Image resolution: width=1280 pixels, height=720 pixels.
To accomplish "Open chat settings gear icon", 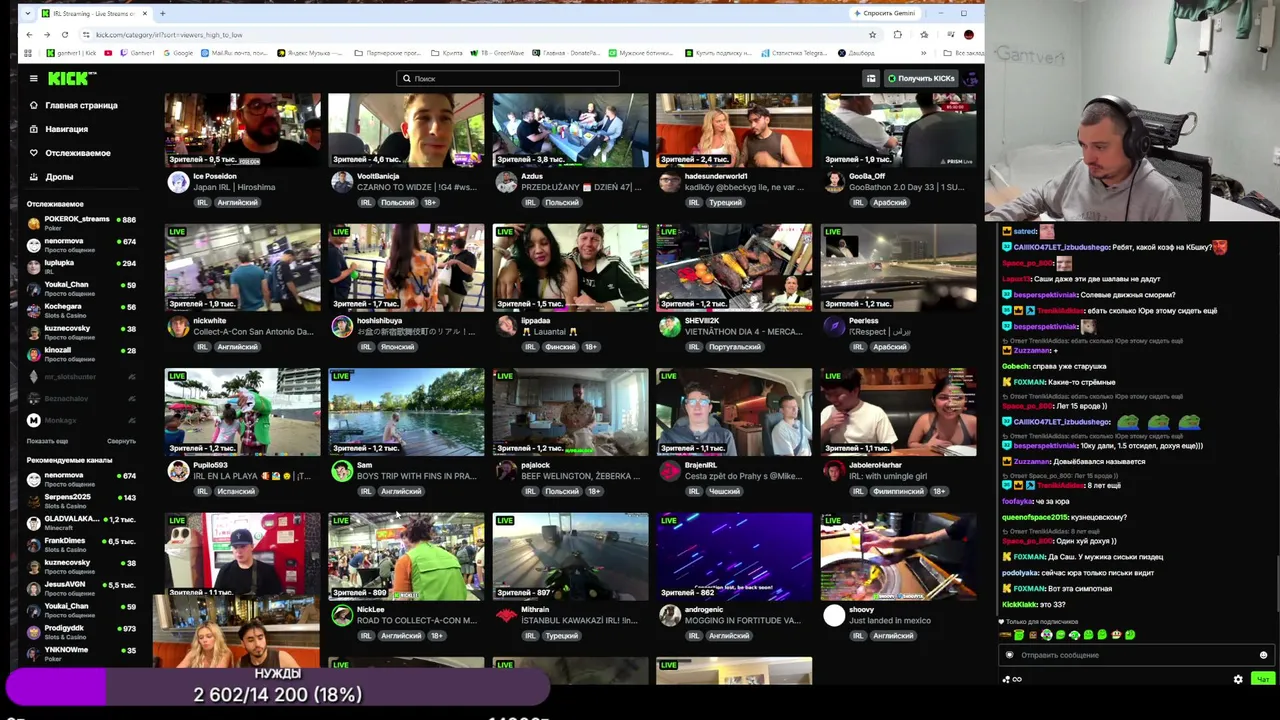I will (1238, 679).
